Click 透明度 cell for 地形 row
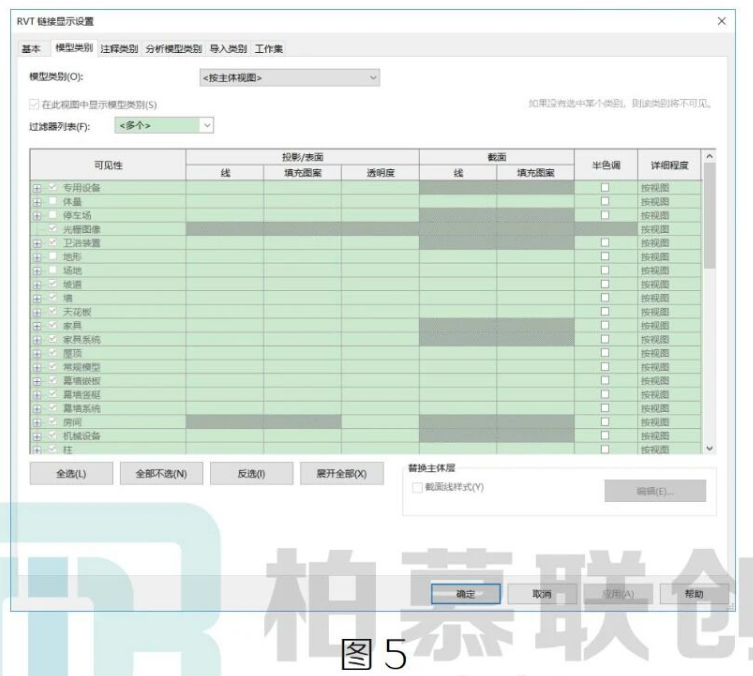The image size is (753, 676). pyautogui.click(x=380, y=257)
